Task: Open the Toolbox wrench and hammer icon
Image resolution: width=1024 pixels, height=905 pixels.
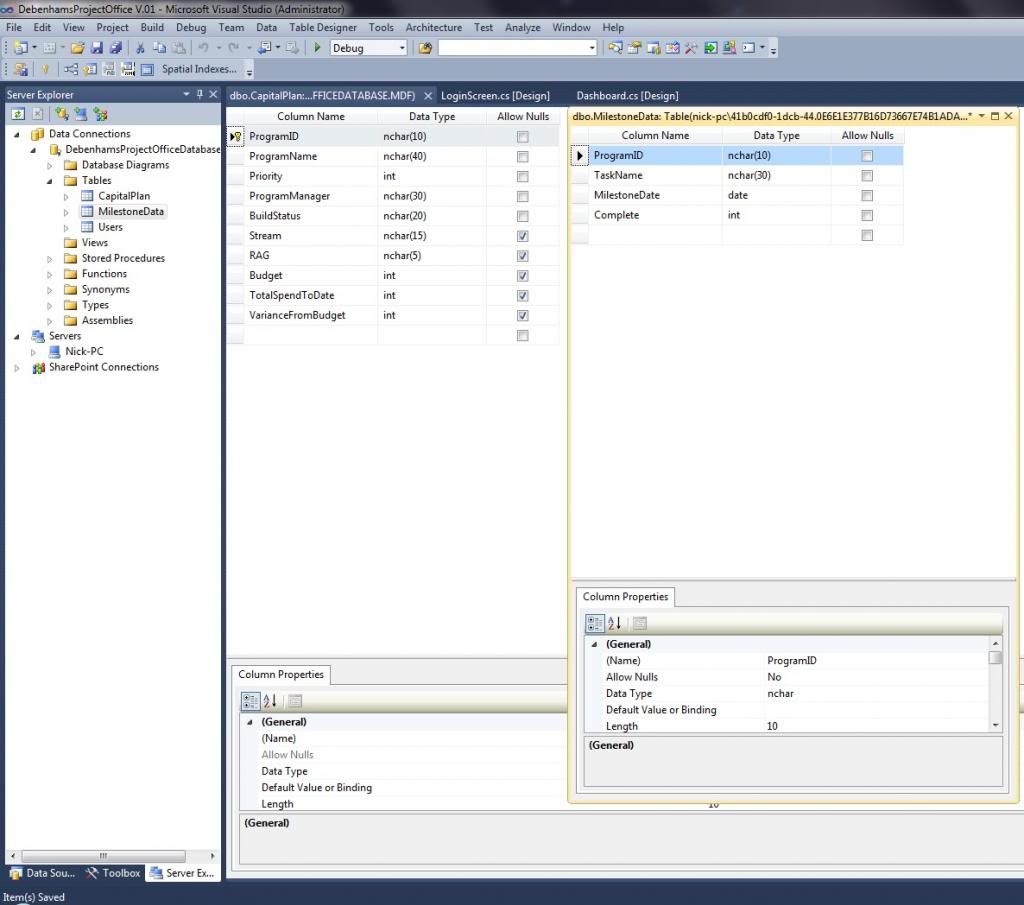Action: point(691,48)
